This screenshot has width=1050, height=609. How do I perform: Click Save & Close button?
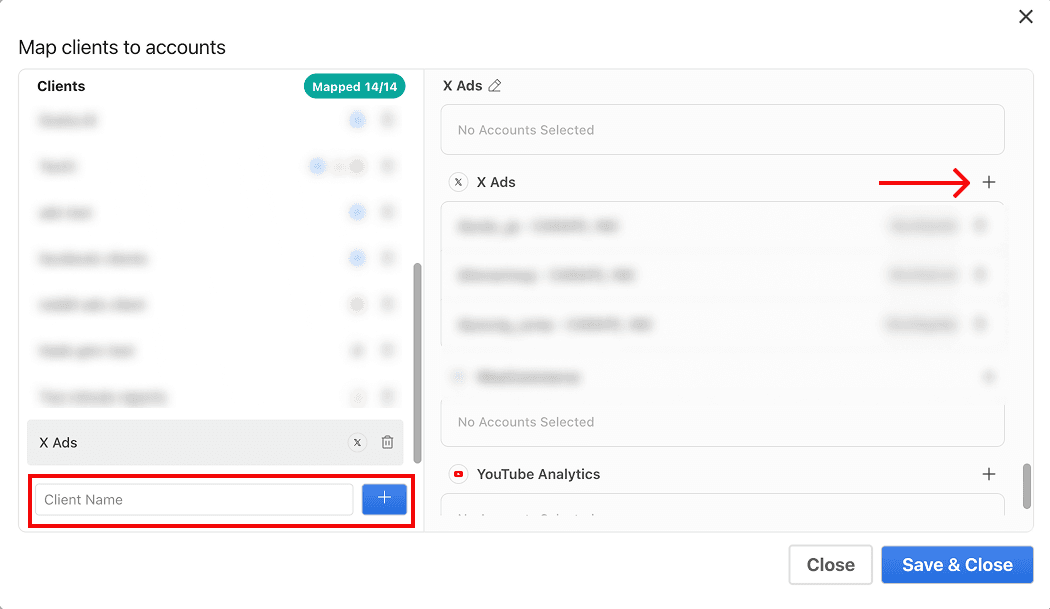coord(957,565)
